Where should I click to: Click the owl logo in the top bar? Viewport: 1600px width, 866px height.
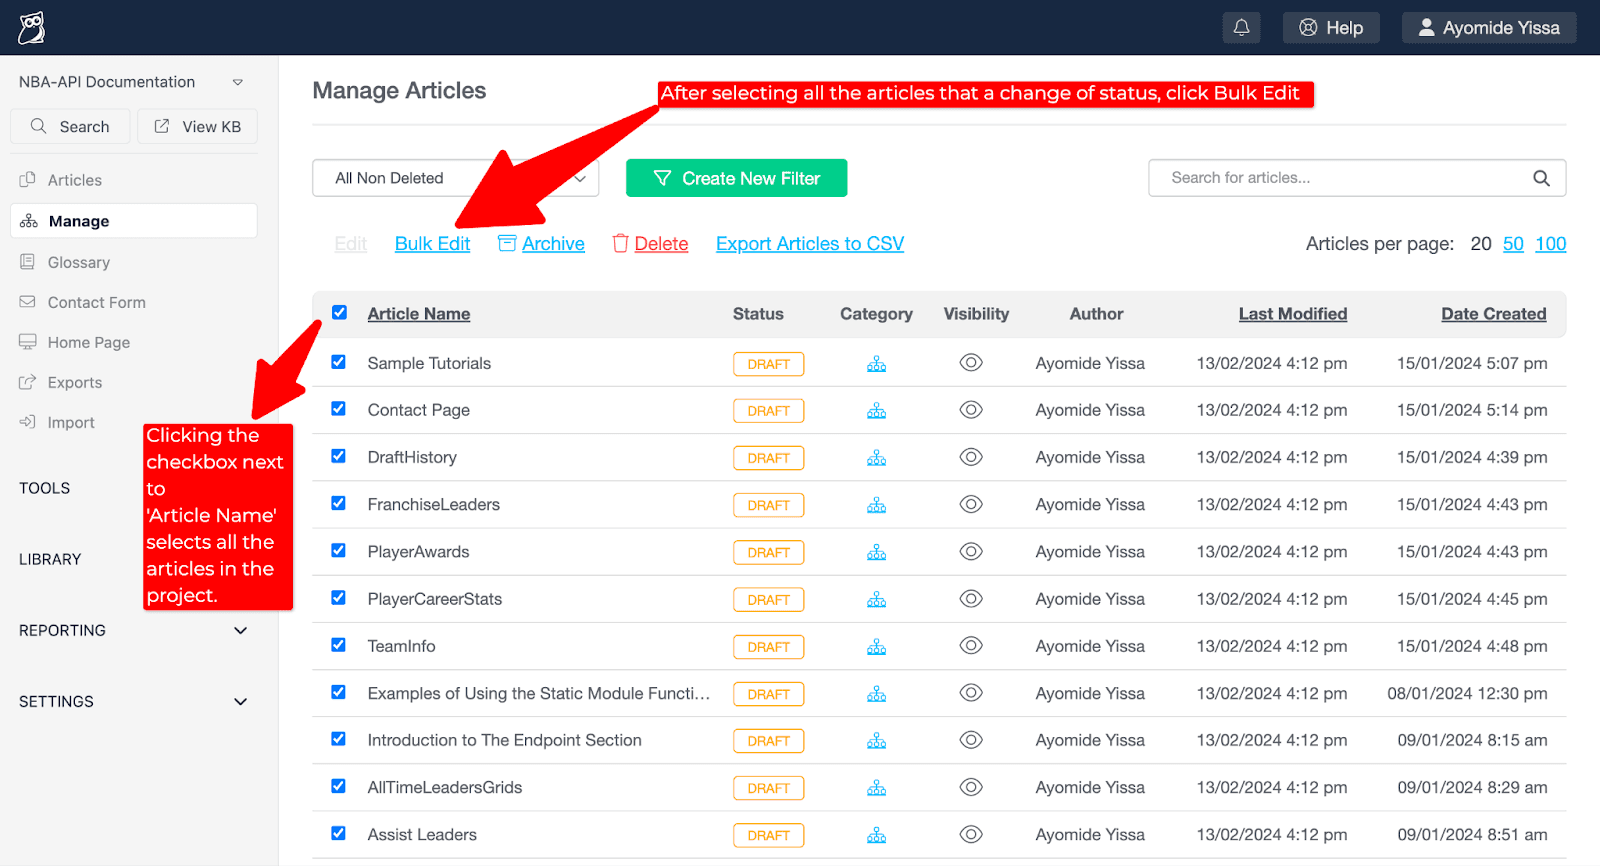pyautogui.click(x=32, y=28)
